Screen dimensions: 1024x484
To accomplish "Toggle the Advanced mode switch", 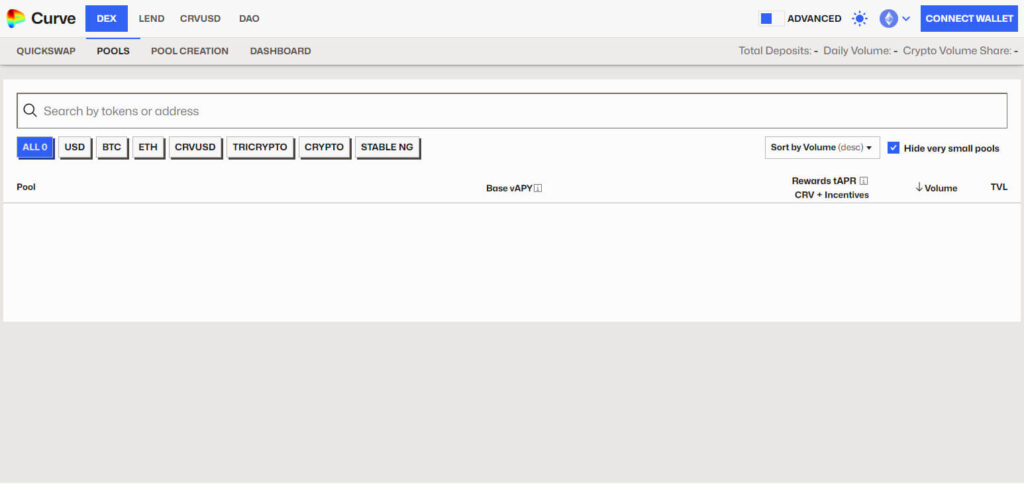I will 771,18.
